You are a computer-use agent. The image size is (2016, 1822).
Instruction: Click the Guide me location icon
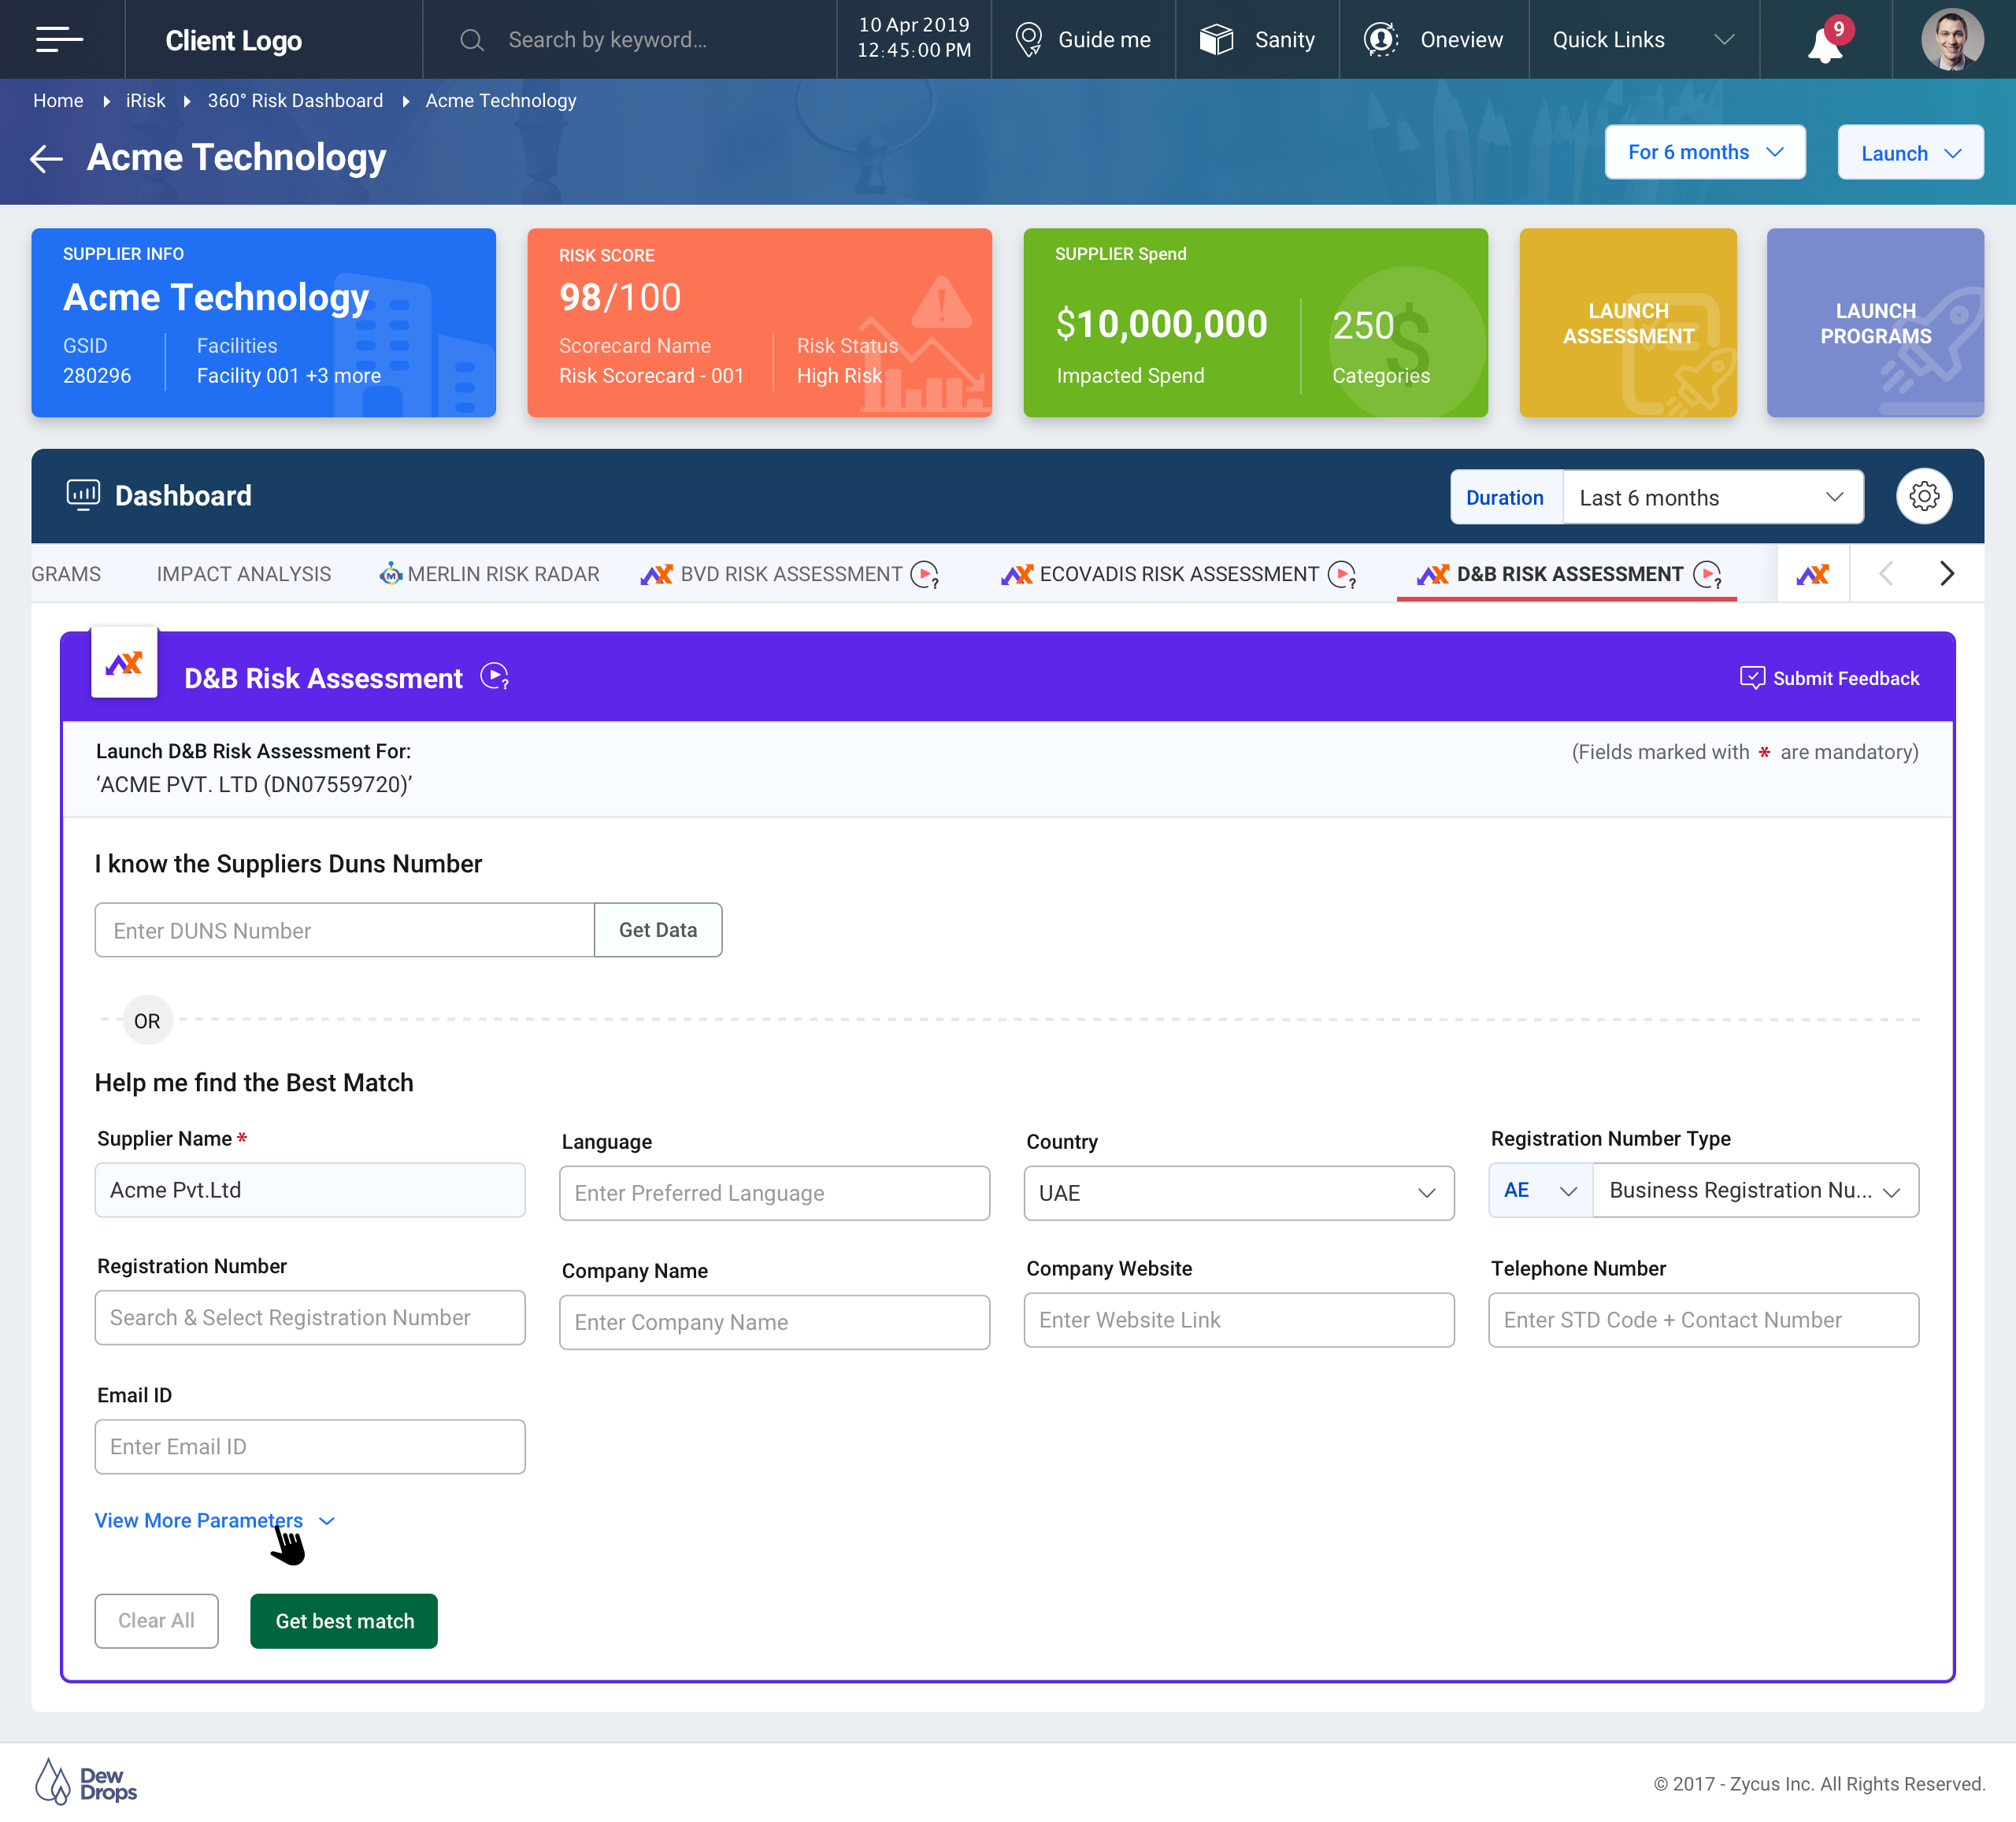pos(1028,40)
